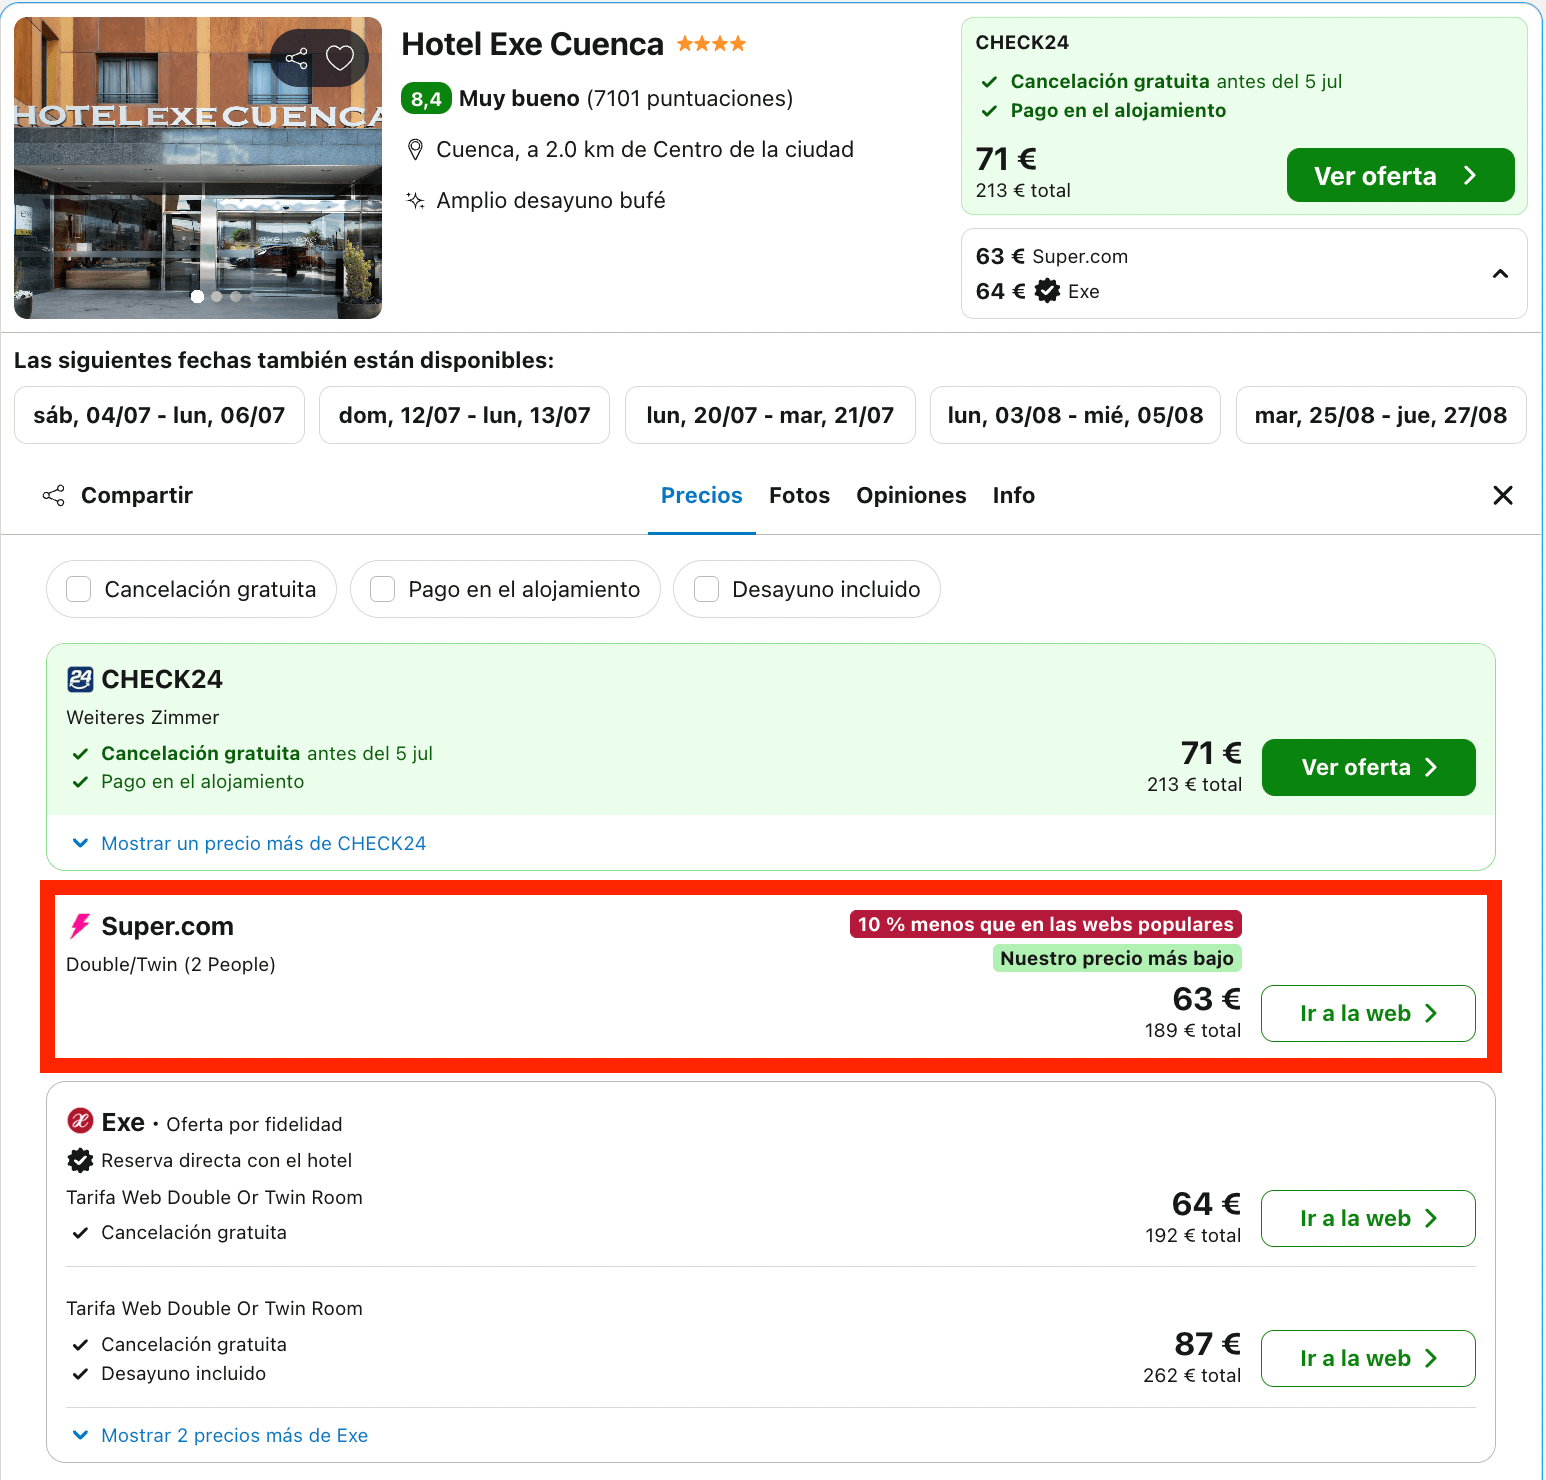Select dates mar, 25/08 - jue, 27/08
1546x1480 pixels.
[x=1381, y=415]
